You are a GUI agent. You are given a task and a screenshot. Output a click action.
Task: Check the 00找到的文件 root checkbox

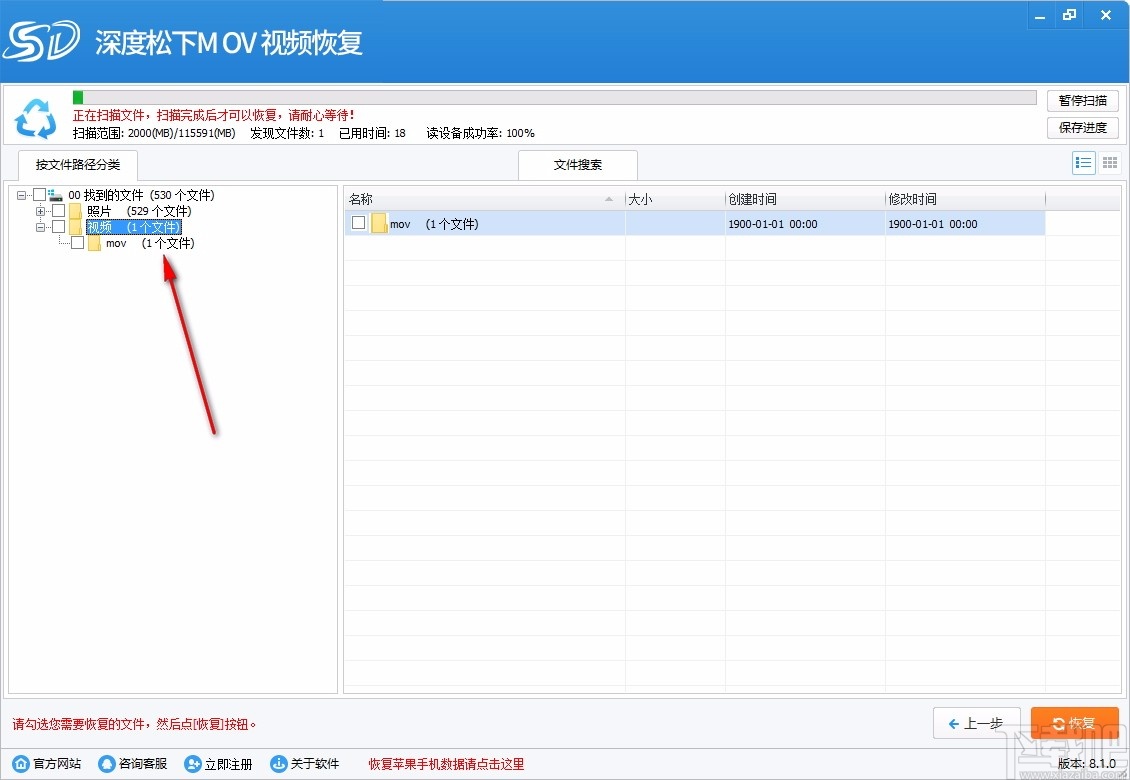click(39, 194)
